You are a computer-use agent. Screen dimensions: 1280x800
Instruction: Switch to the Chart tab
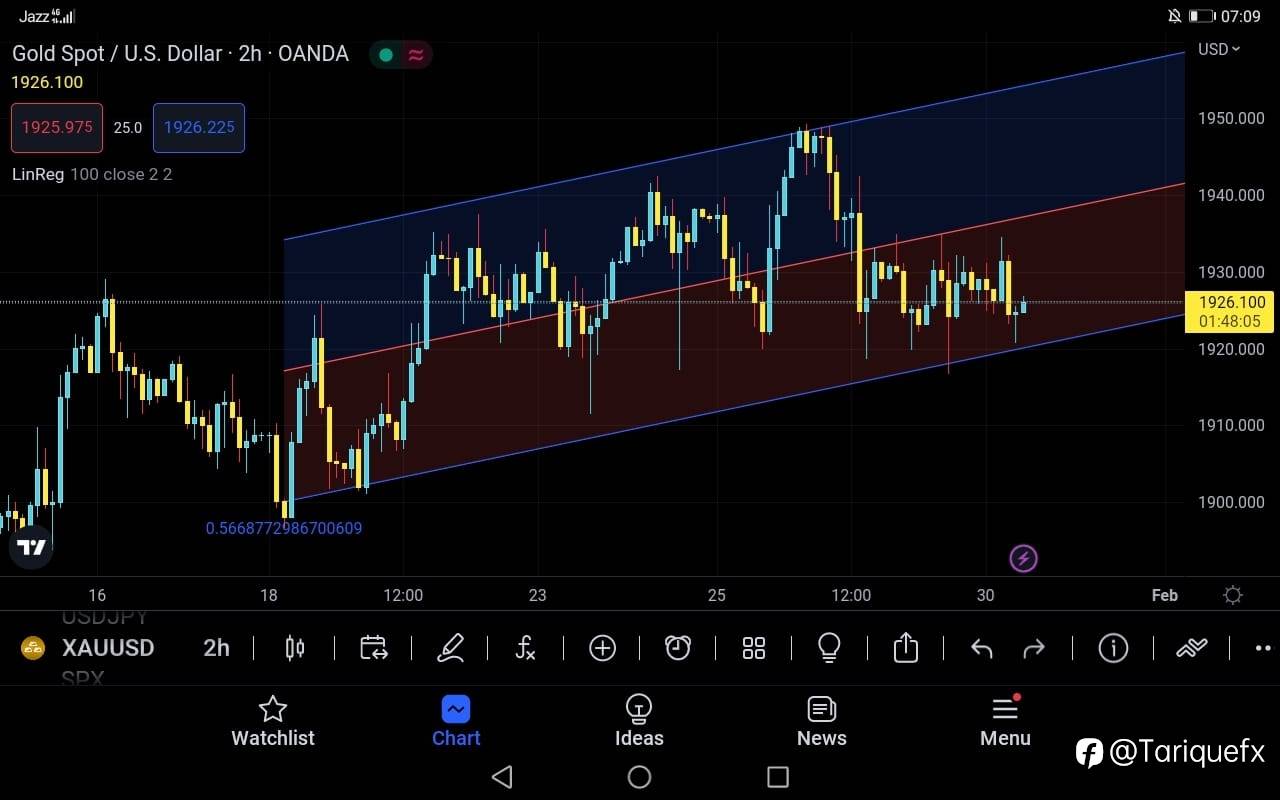click(x=456, y=722)
